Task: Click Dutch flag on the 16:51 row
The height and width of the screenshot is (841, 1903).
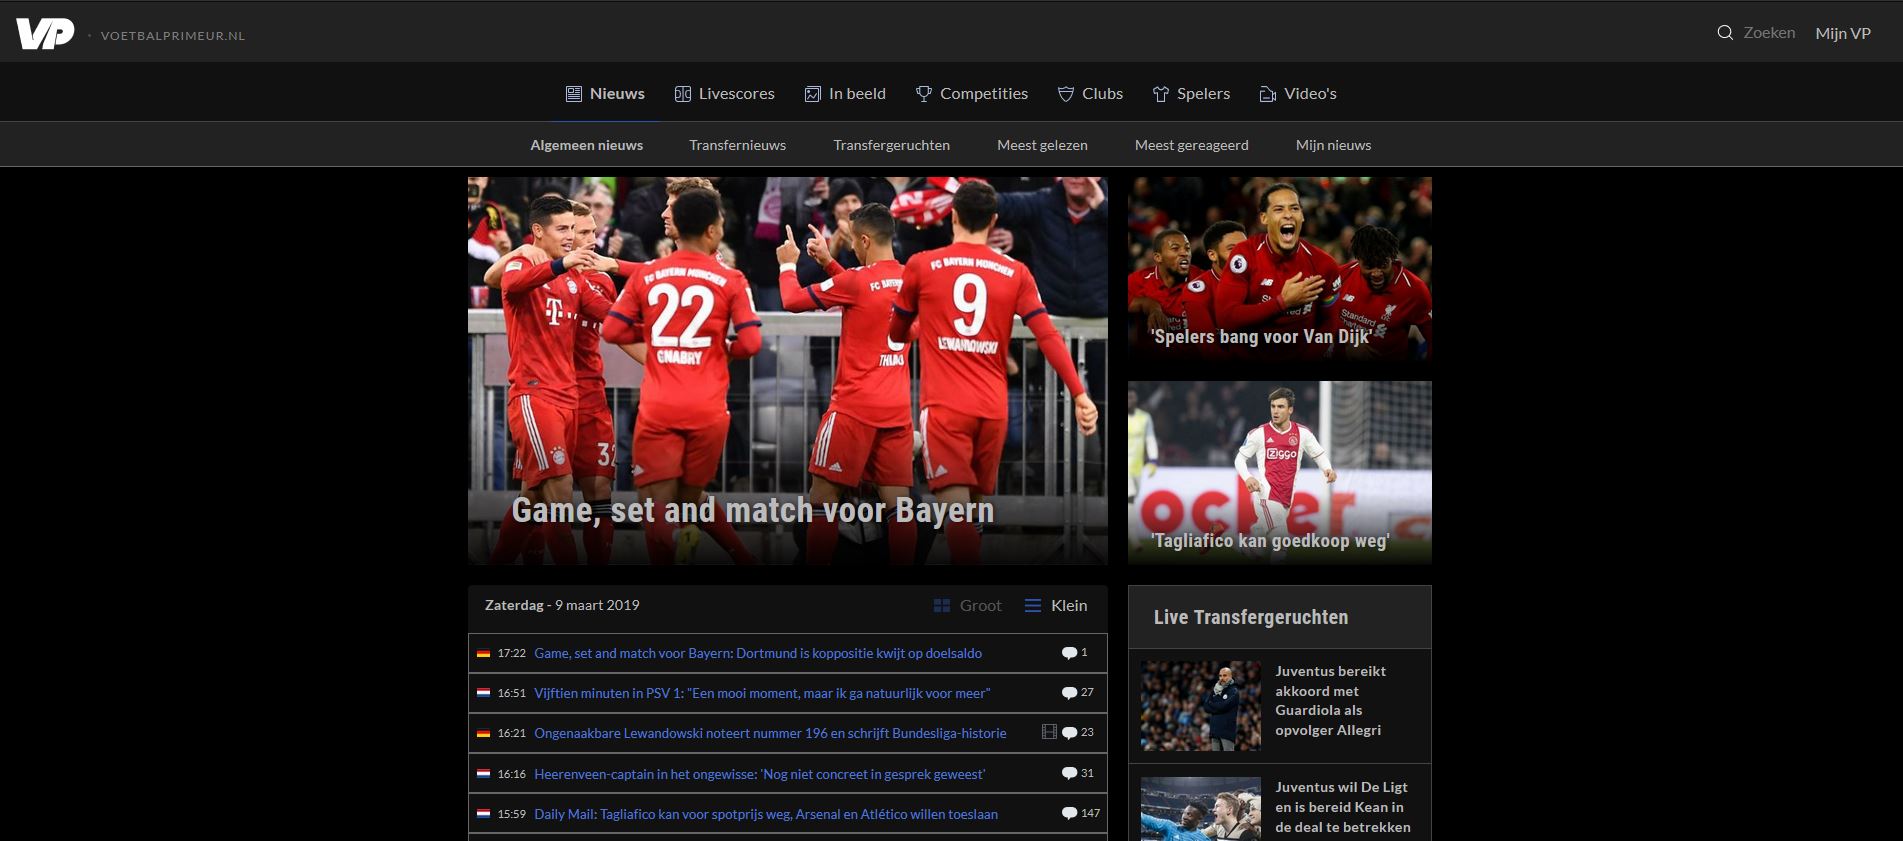Action: 484,693
